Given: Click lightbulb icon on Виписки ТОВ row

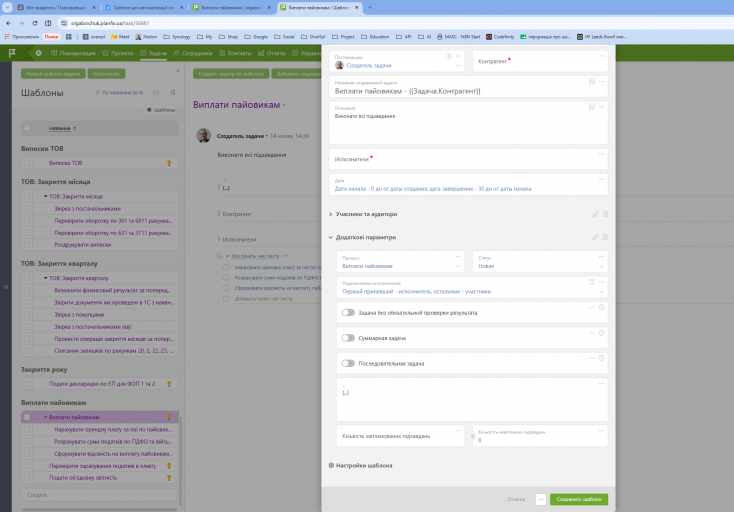Looking at the screenshot, I should click(169, 163).
